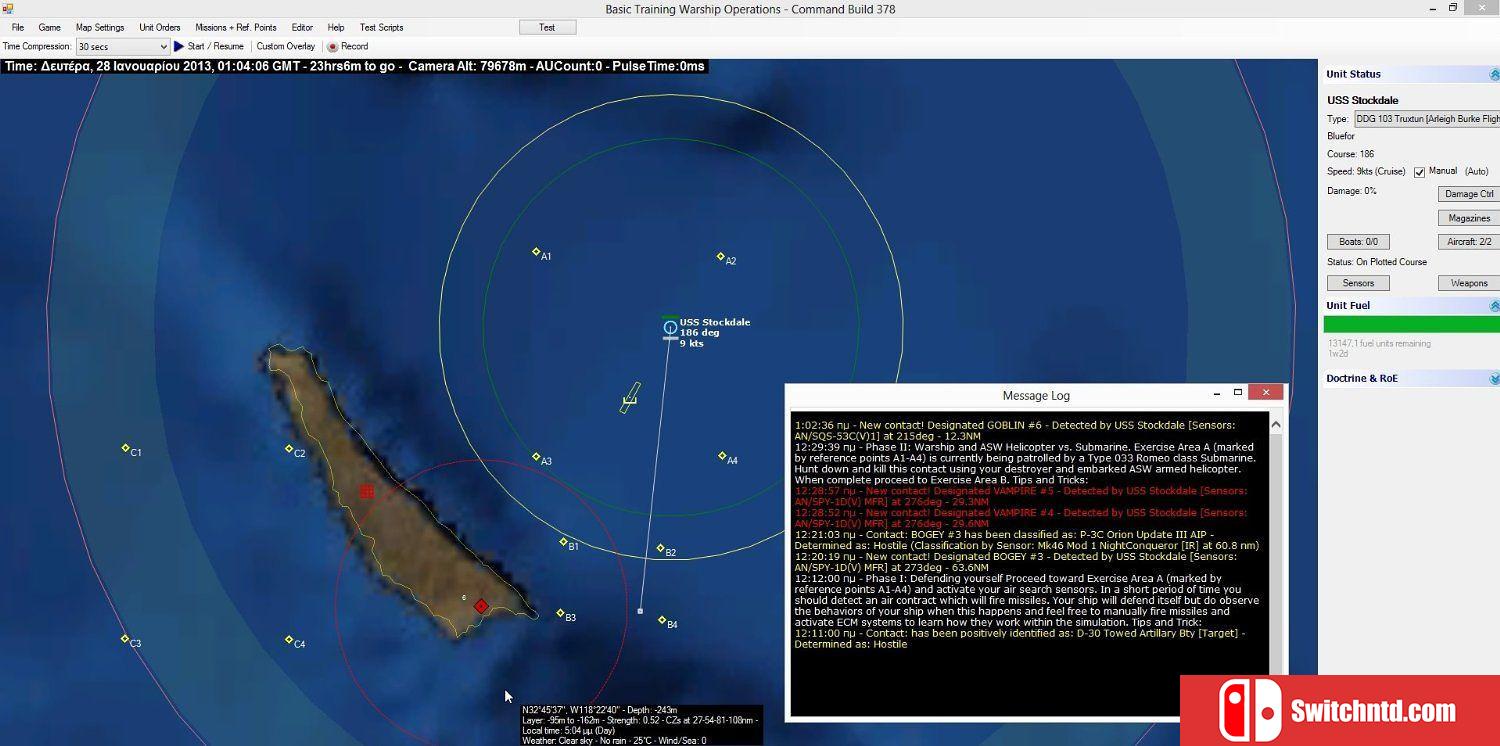Select the yellow helicopter unit icon
The image size is (1500, 746).
[x=629, y=399]
